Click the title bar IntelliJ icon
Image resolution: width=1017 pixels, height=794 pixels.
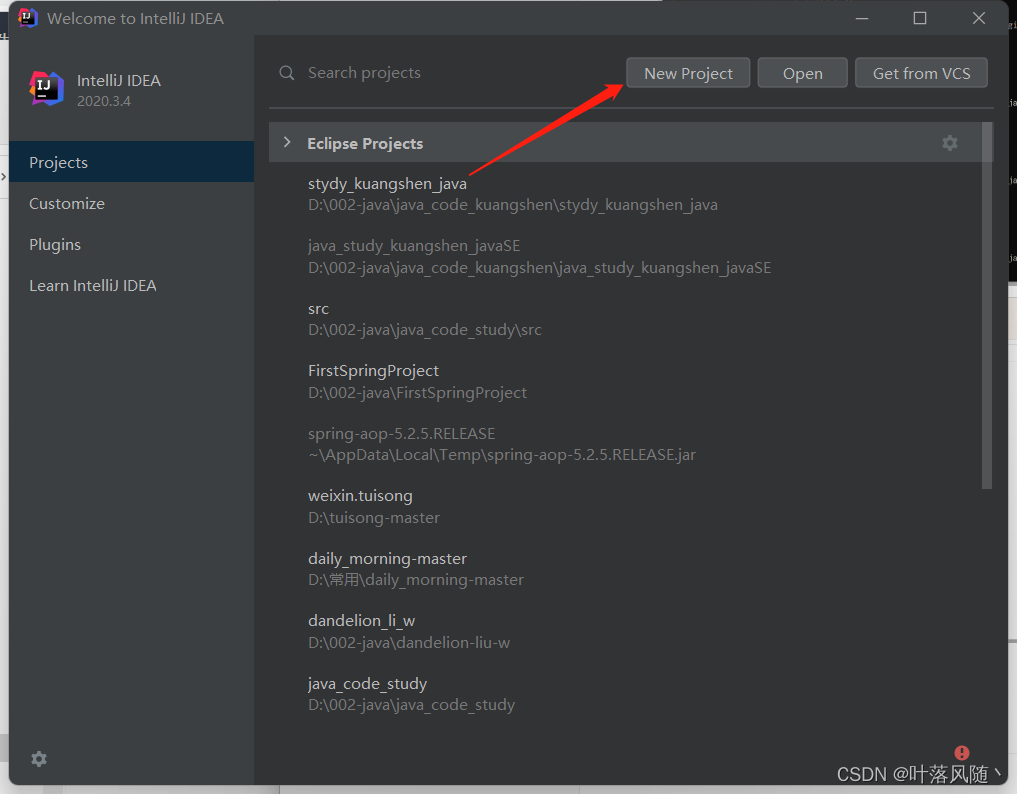(x=27, y=18)
